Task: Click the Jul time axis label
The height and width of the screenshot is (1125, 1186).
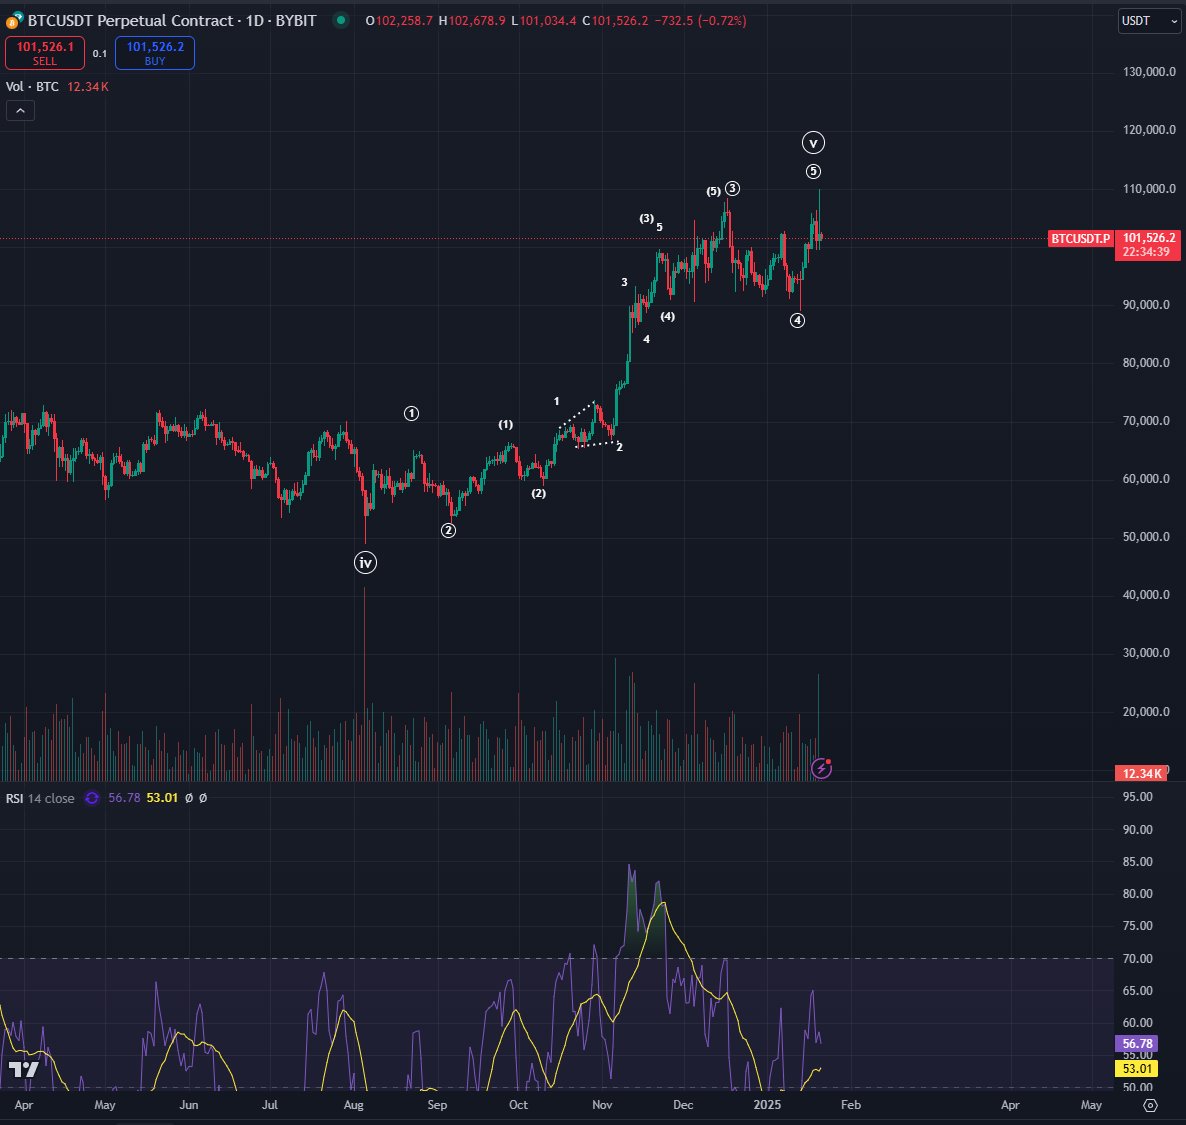Action: click(270, 1105)
